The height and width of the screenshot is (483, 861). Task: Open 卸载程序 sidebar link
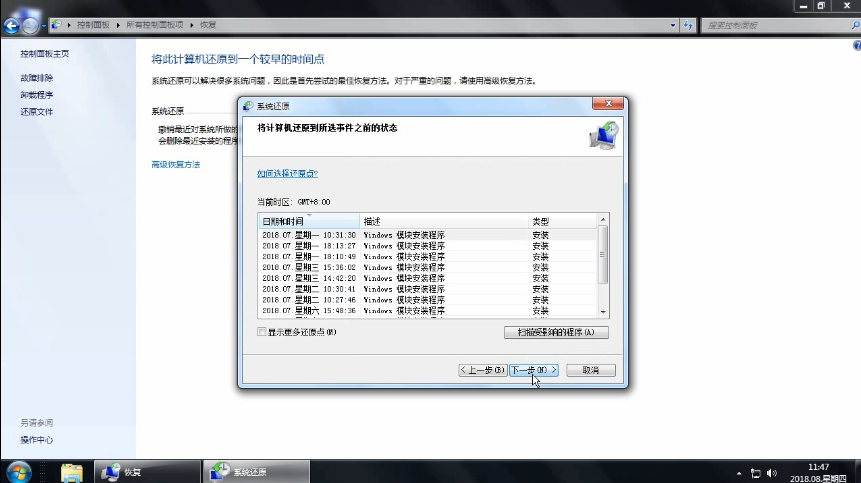pos(36,95)
